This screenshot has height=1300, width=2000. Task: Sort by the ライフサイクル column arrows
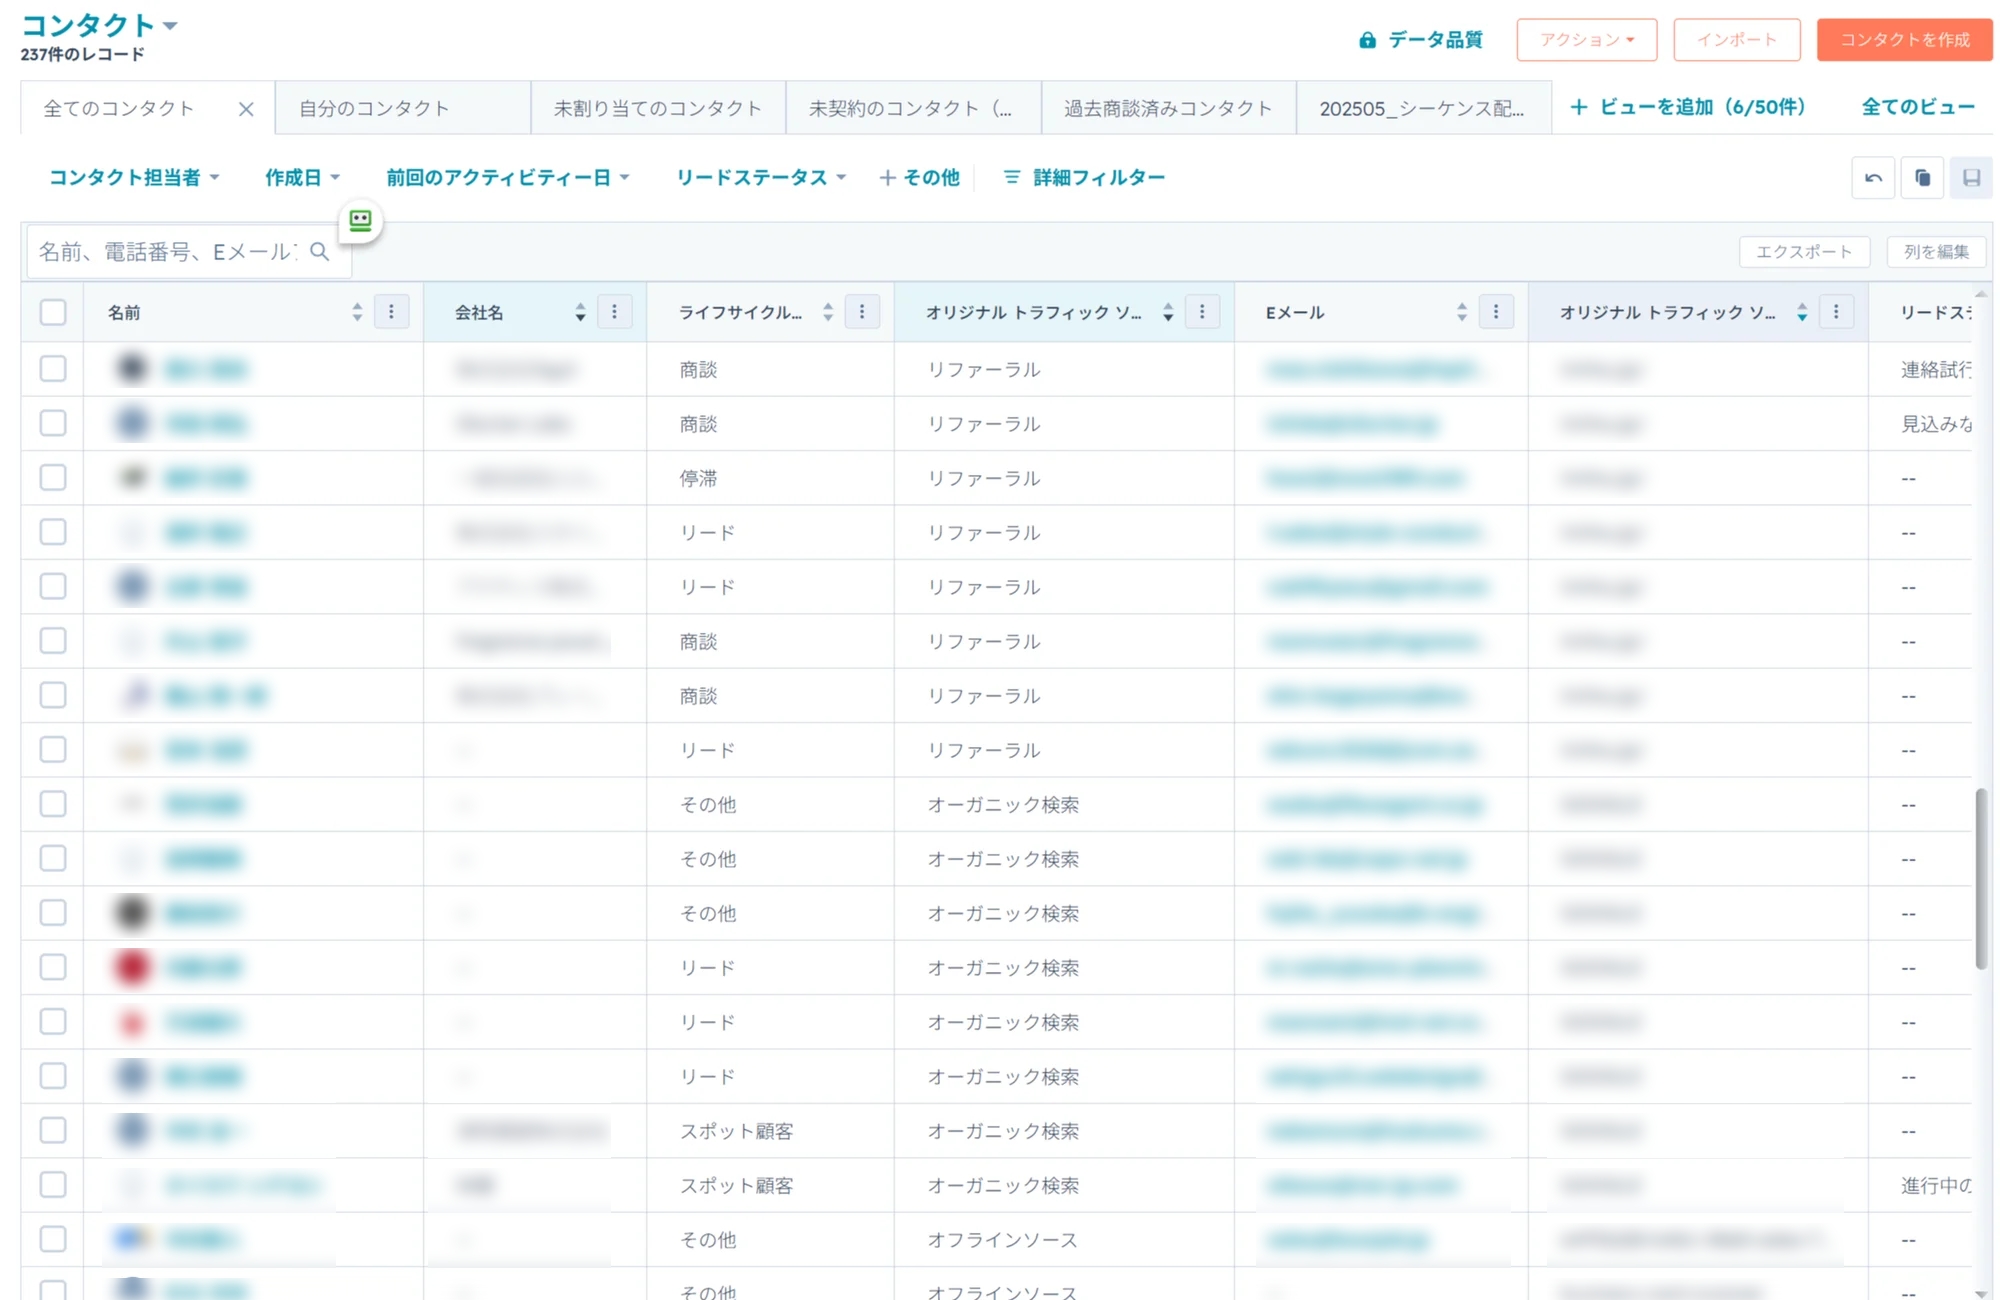tap(828, 312)
